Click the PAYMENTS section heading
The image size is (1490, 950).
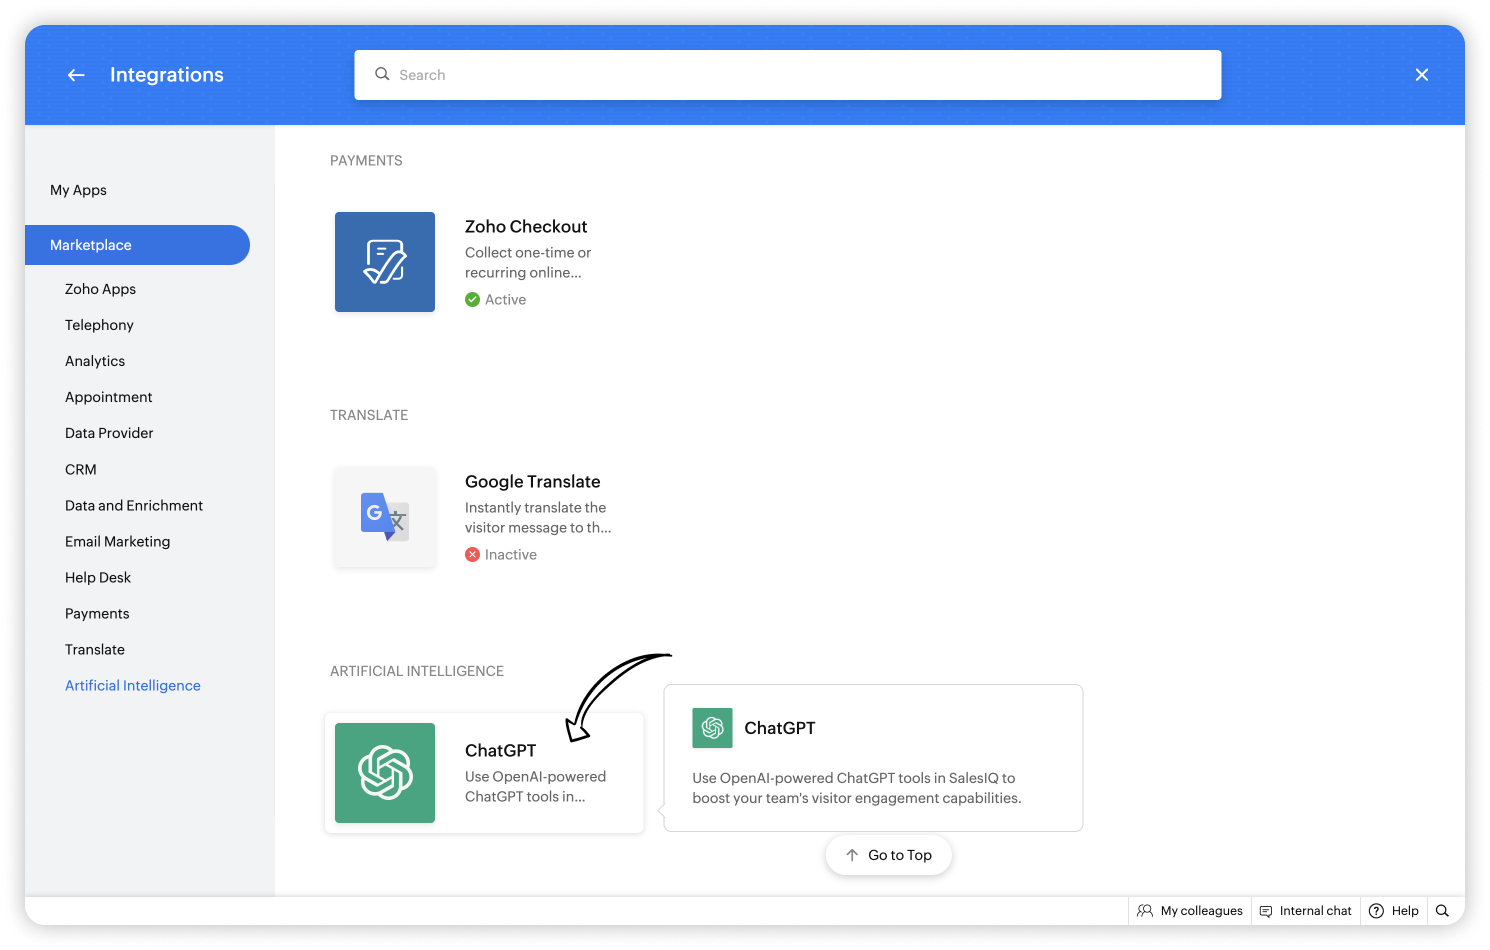point(366,160)
